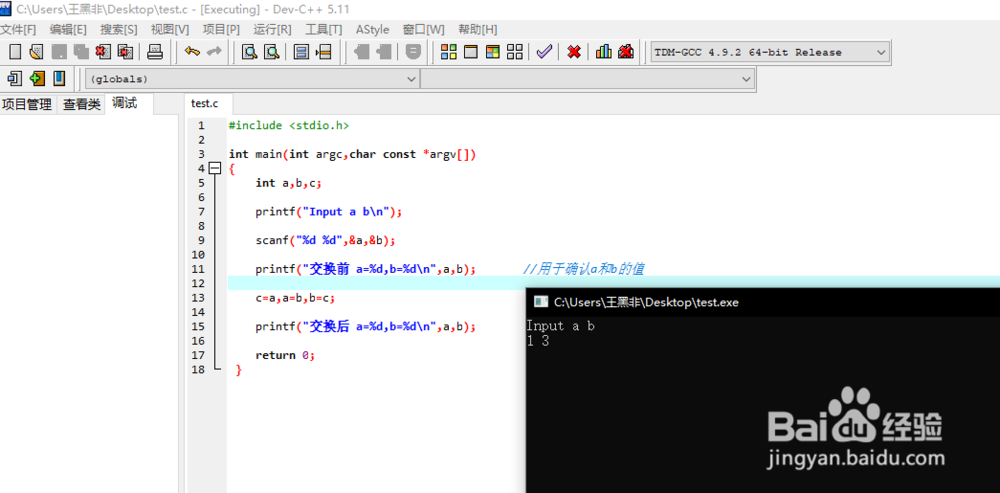1000x493 pixels.
Task: Click the test.exe console title bar
Action: (x=763, y=302)
